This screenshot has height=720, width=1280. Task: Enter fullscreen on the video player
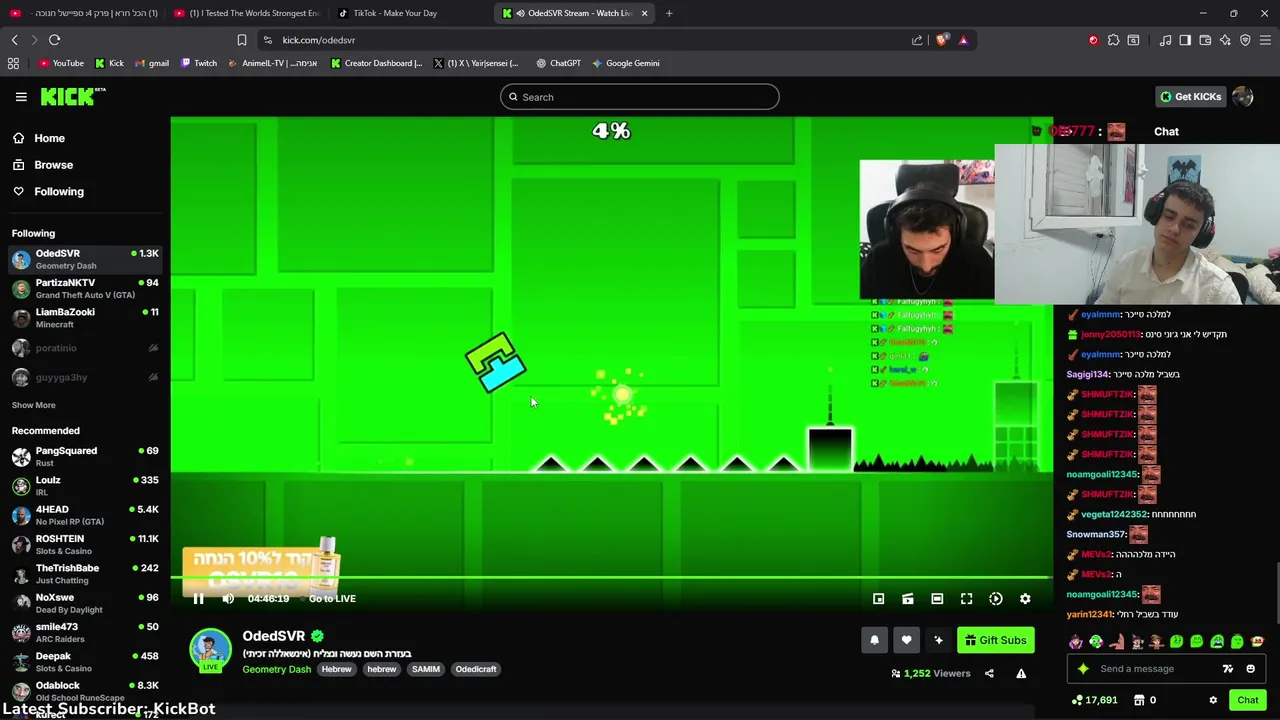point(966,598)
